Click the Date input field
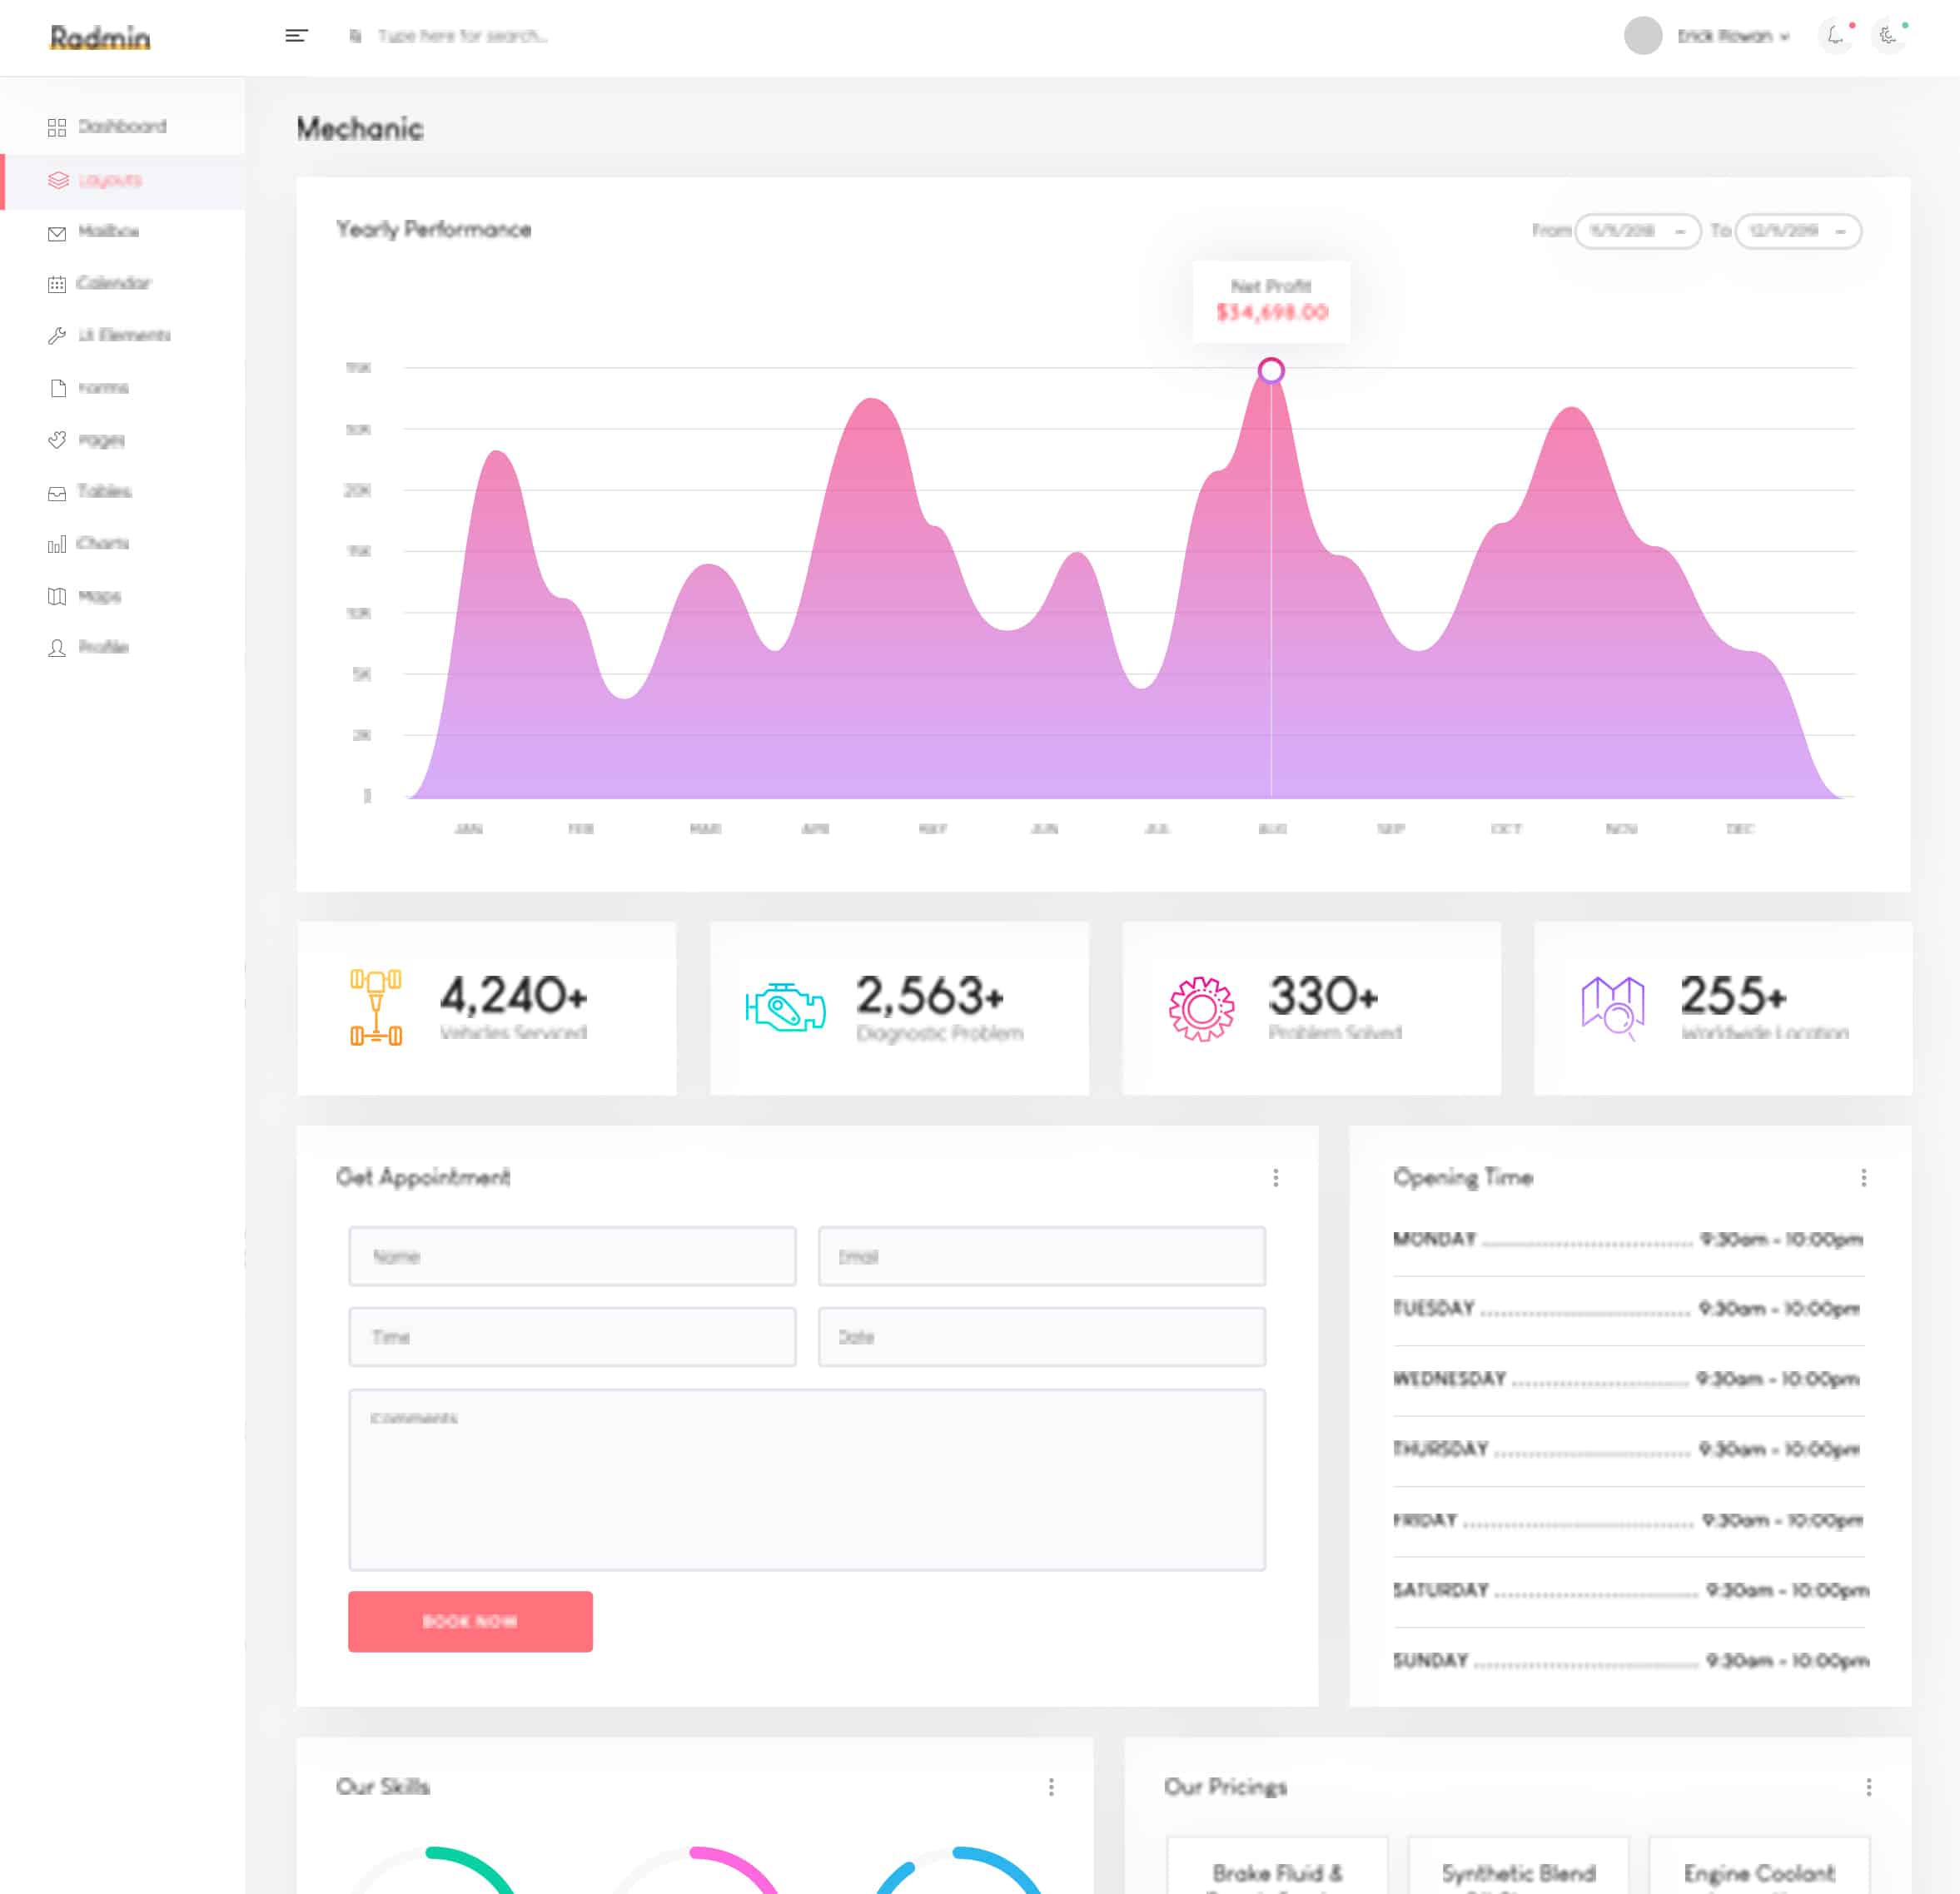 [1041, 1337]
